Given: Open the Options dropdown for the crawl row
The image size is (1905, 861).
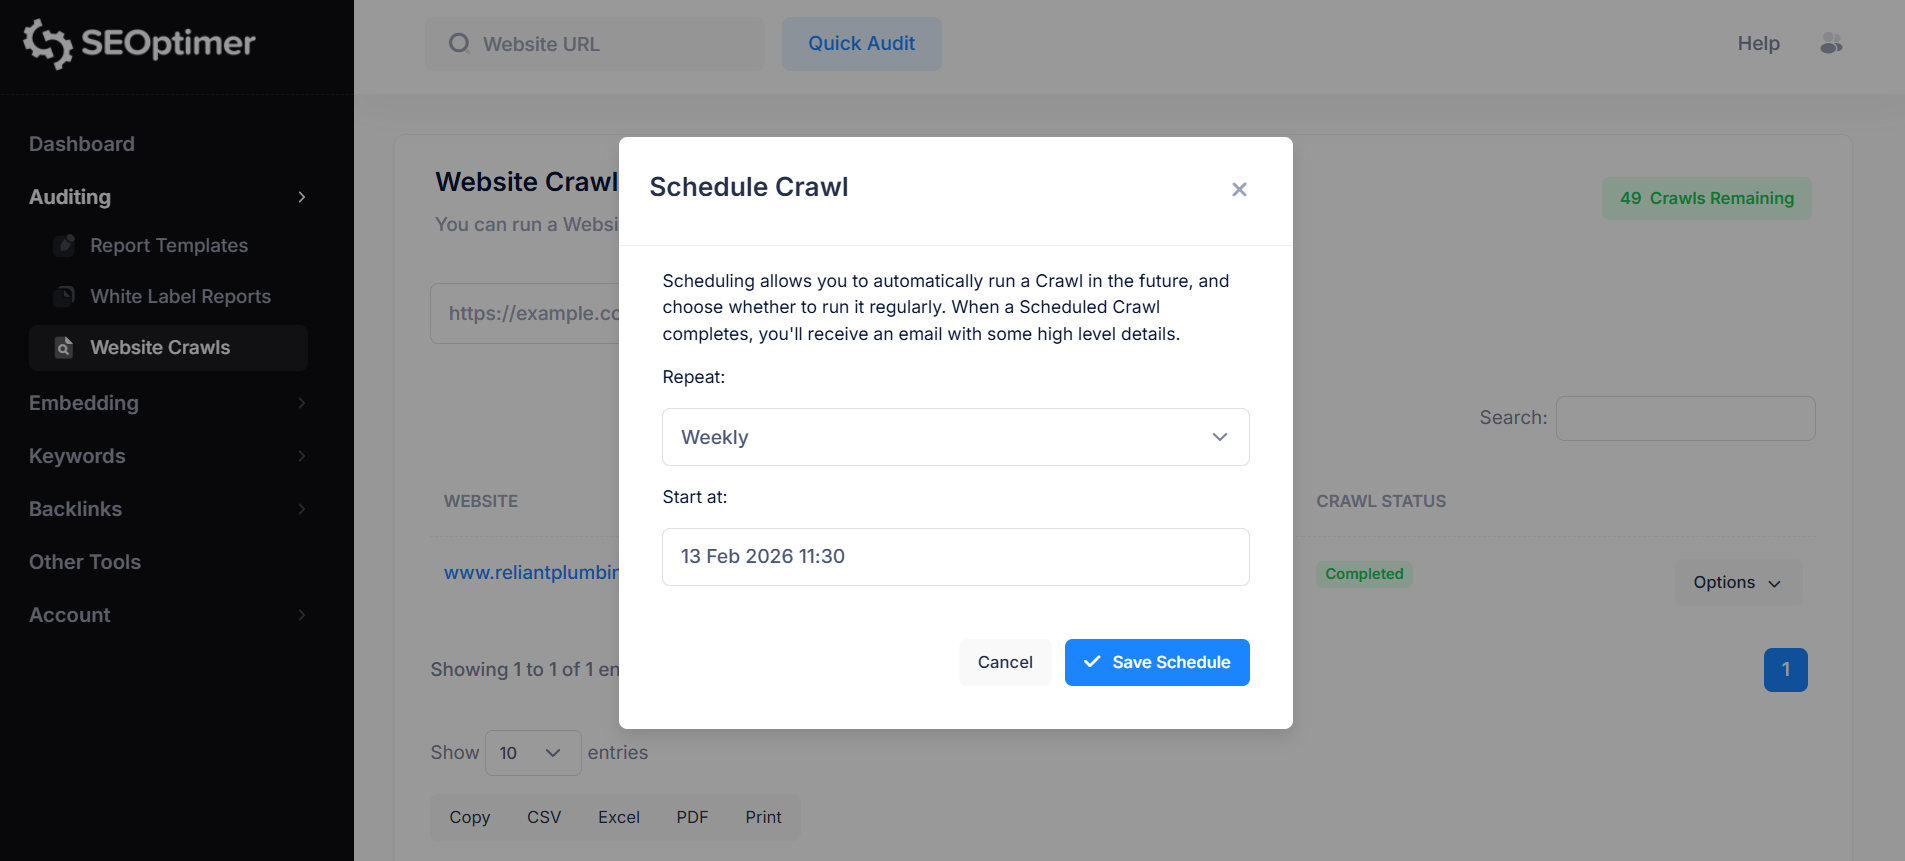Looking at the screenshot, I should 1737,582.
